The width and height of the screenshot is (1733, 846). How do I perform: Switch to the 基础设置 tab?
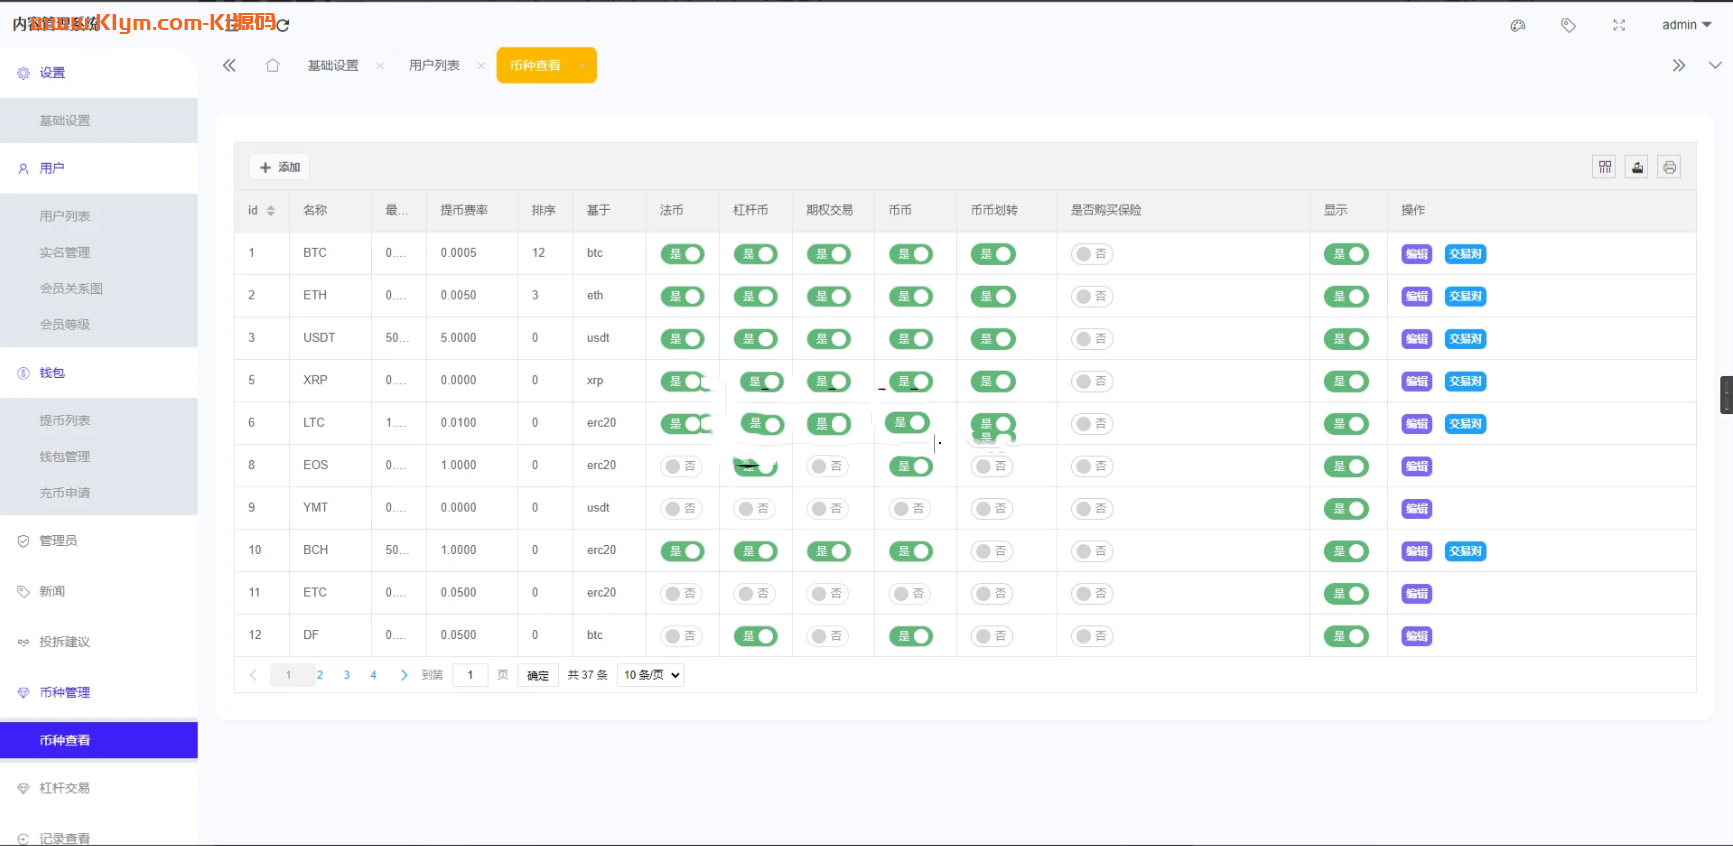point(333,66)
